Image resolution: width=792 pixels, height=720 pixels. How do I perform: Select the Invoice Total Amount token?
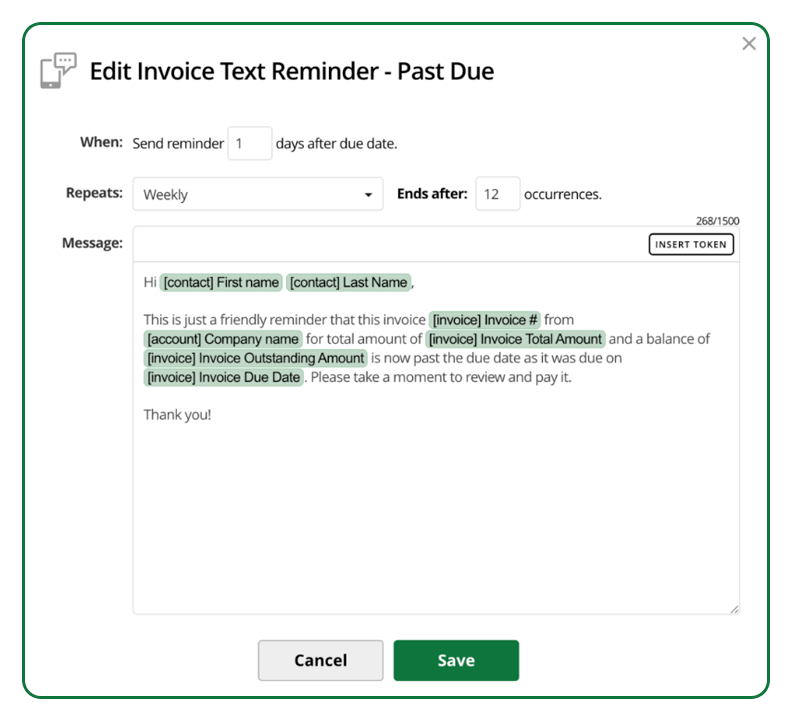click(x=515, y=339)
